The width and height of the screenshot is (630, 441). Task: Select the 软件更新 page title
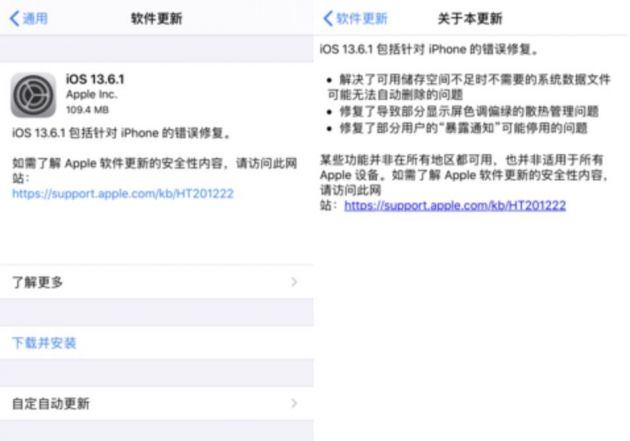157,18
